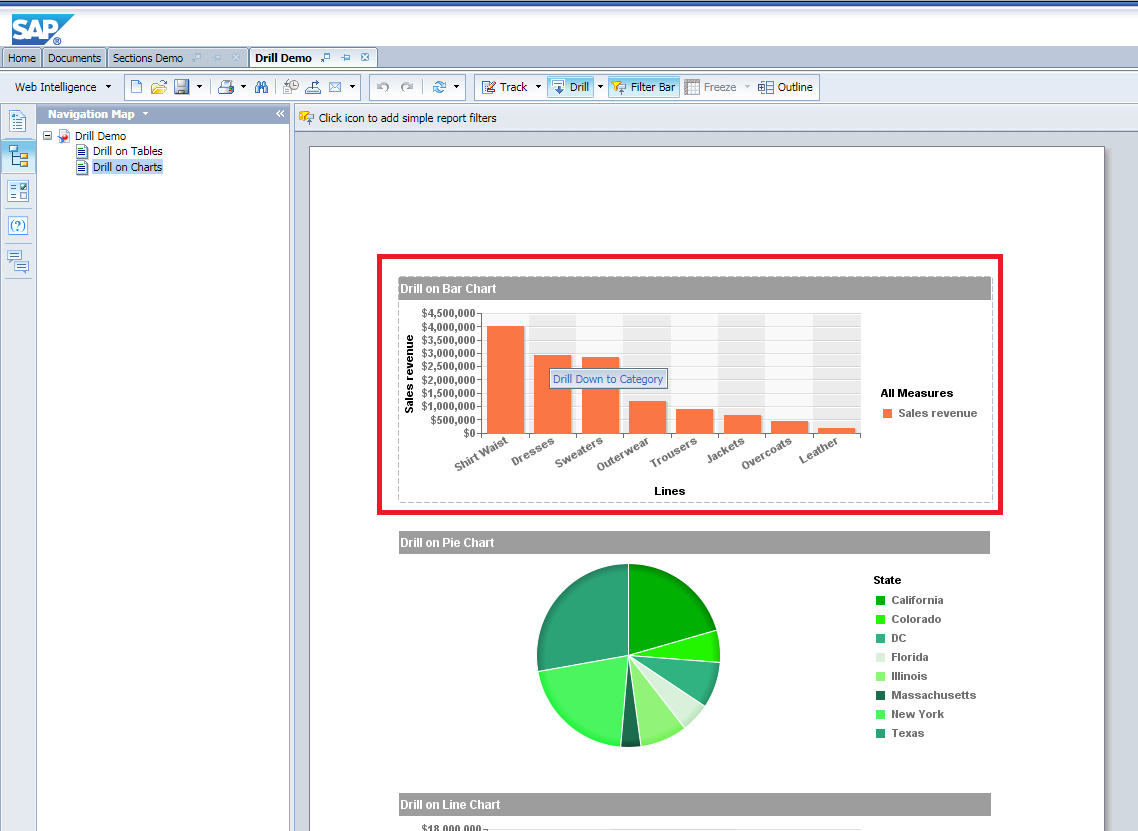This screenshot has width=1138, height=831.
Task: Toggle the Filter Bar button
Action: (643, 87)
